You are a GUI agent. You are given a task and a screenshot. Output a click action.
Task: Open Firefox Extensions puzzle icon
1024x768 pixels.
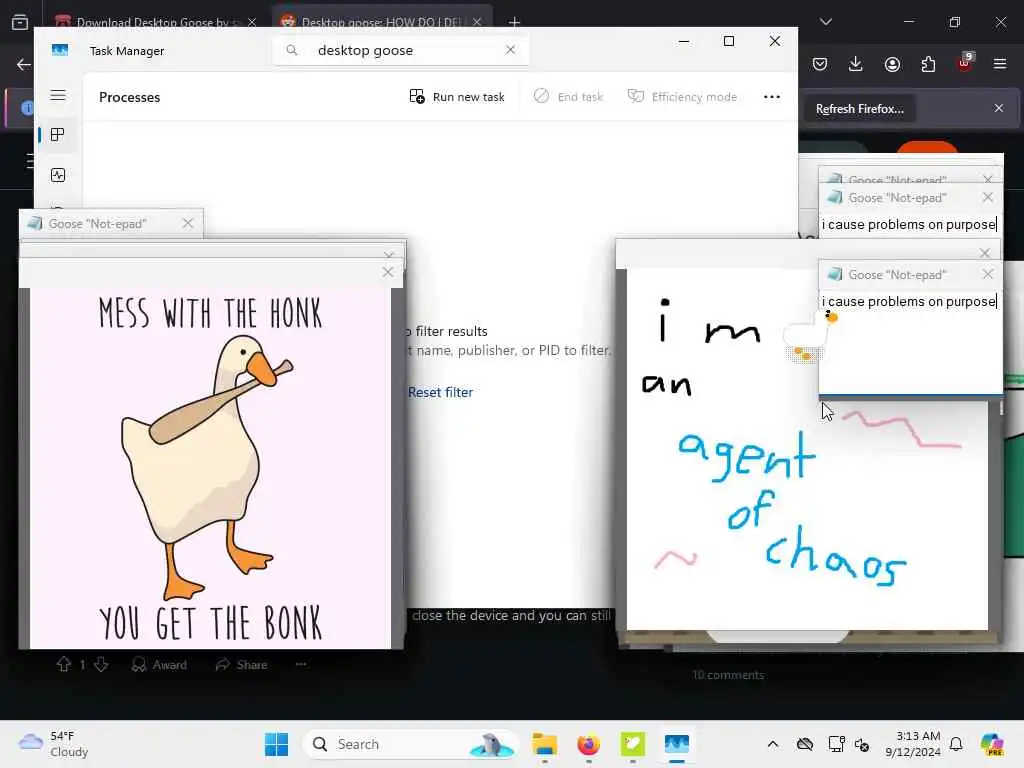coord(928,64)
